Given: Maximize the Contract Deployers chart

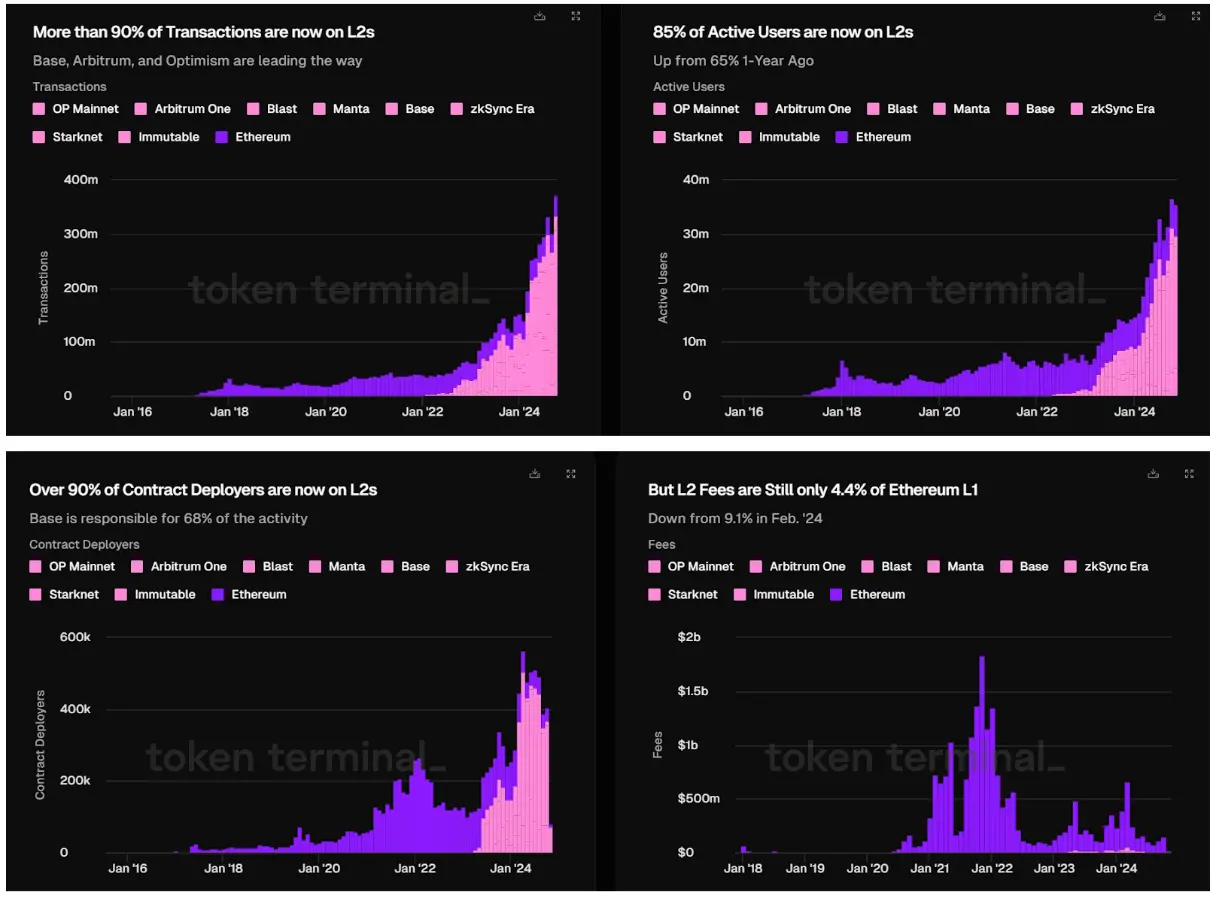Looking at the screenshot, I should (x=571, y=473).
